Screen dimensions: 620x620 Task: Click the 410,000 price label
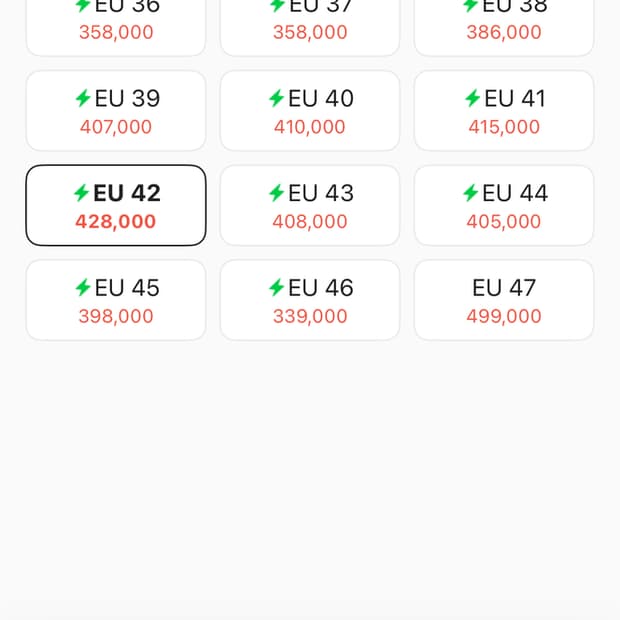(x=310, y=127)
